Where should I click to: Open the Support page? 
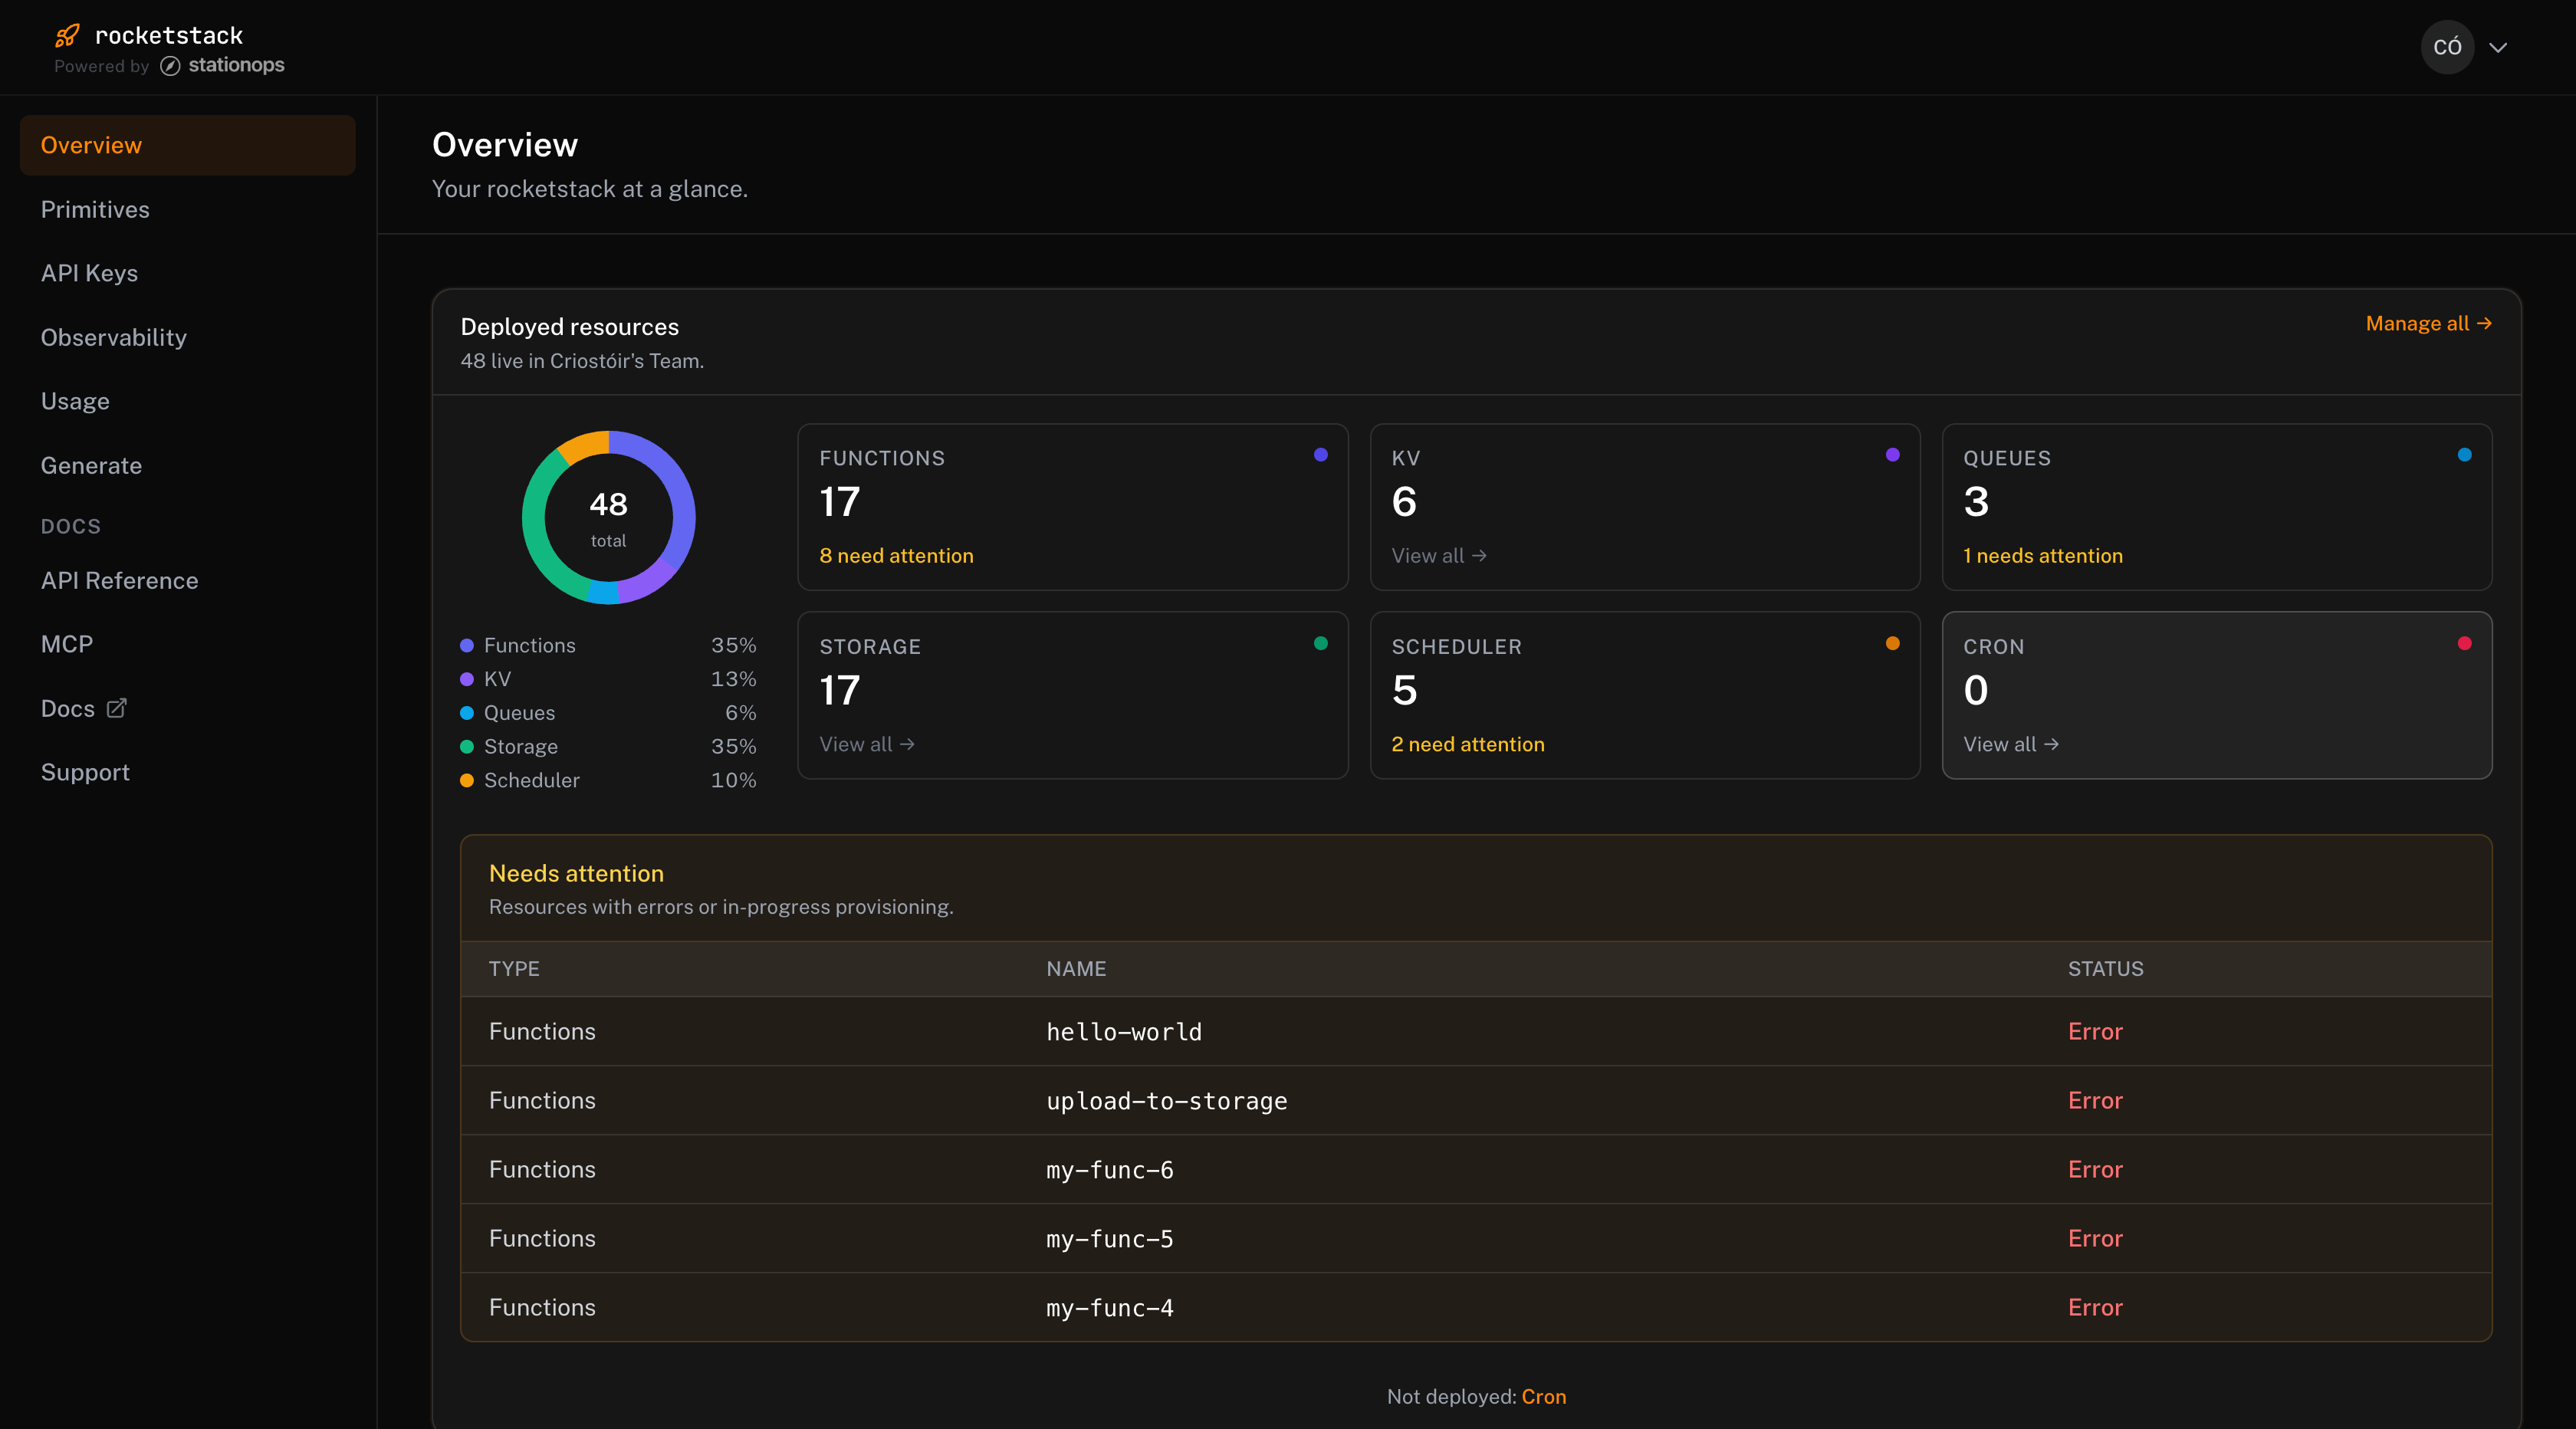click(85, 772)
